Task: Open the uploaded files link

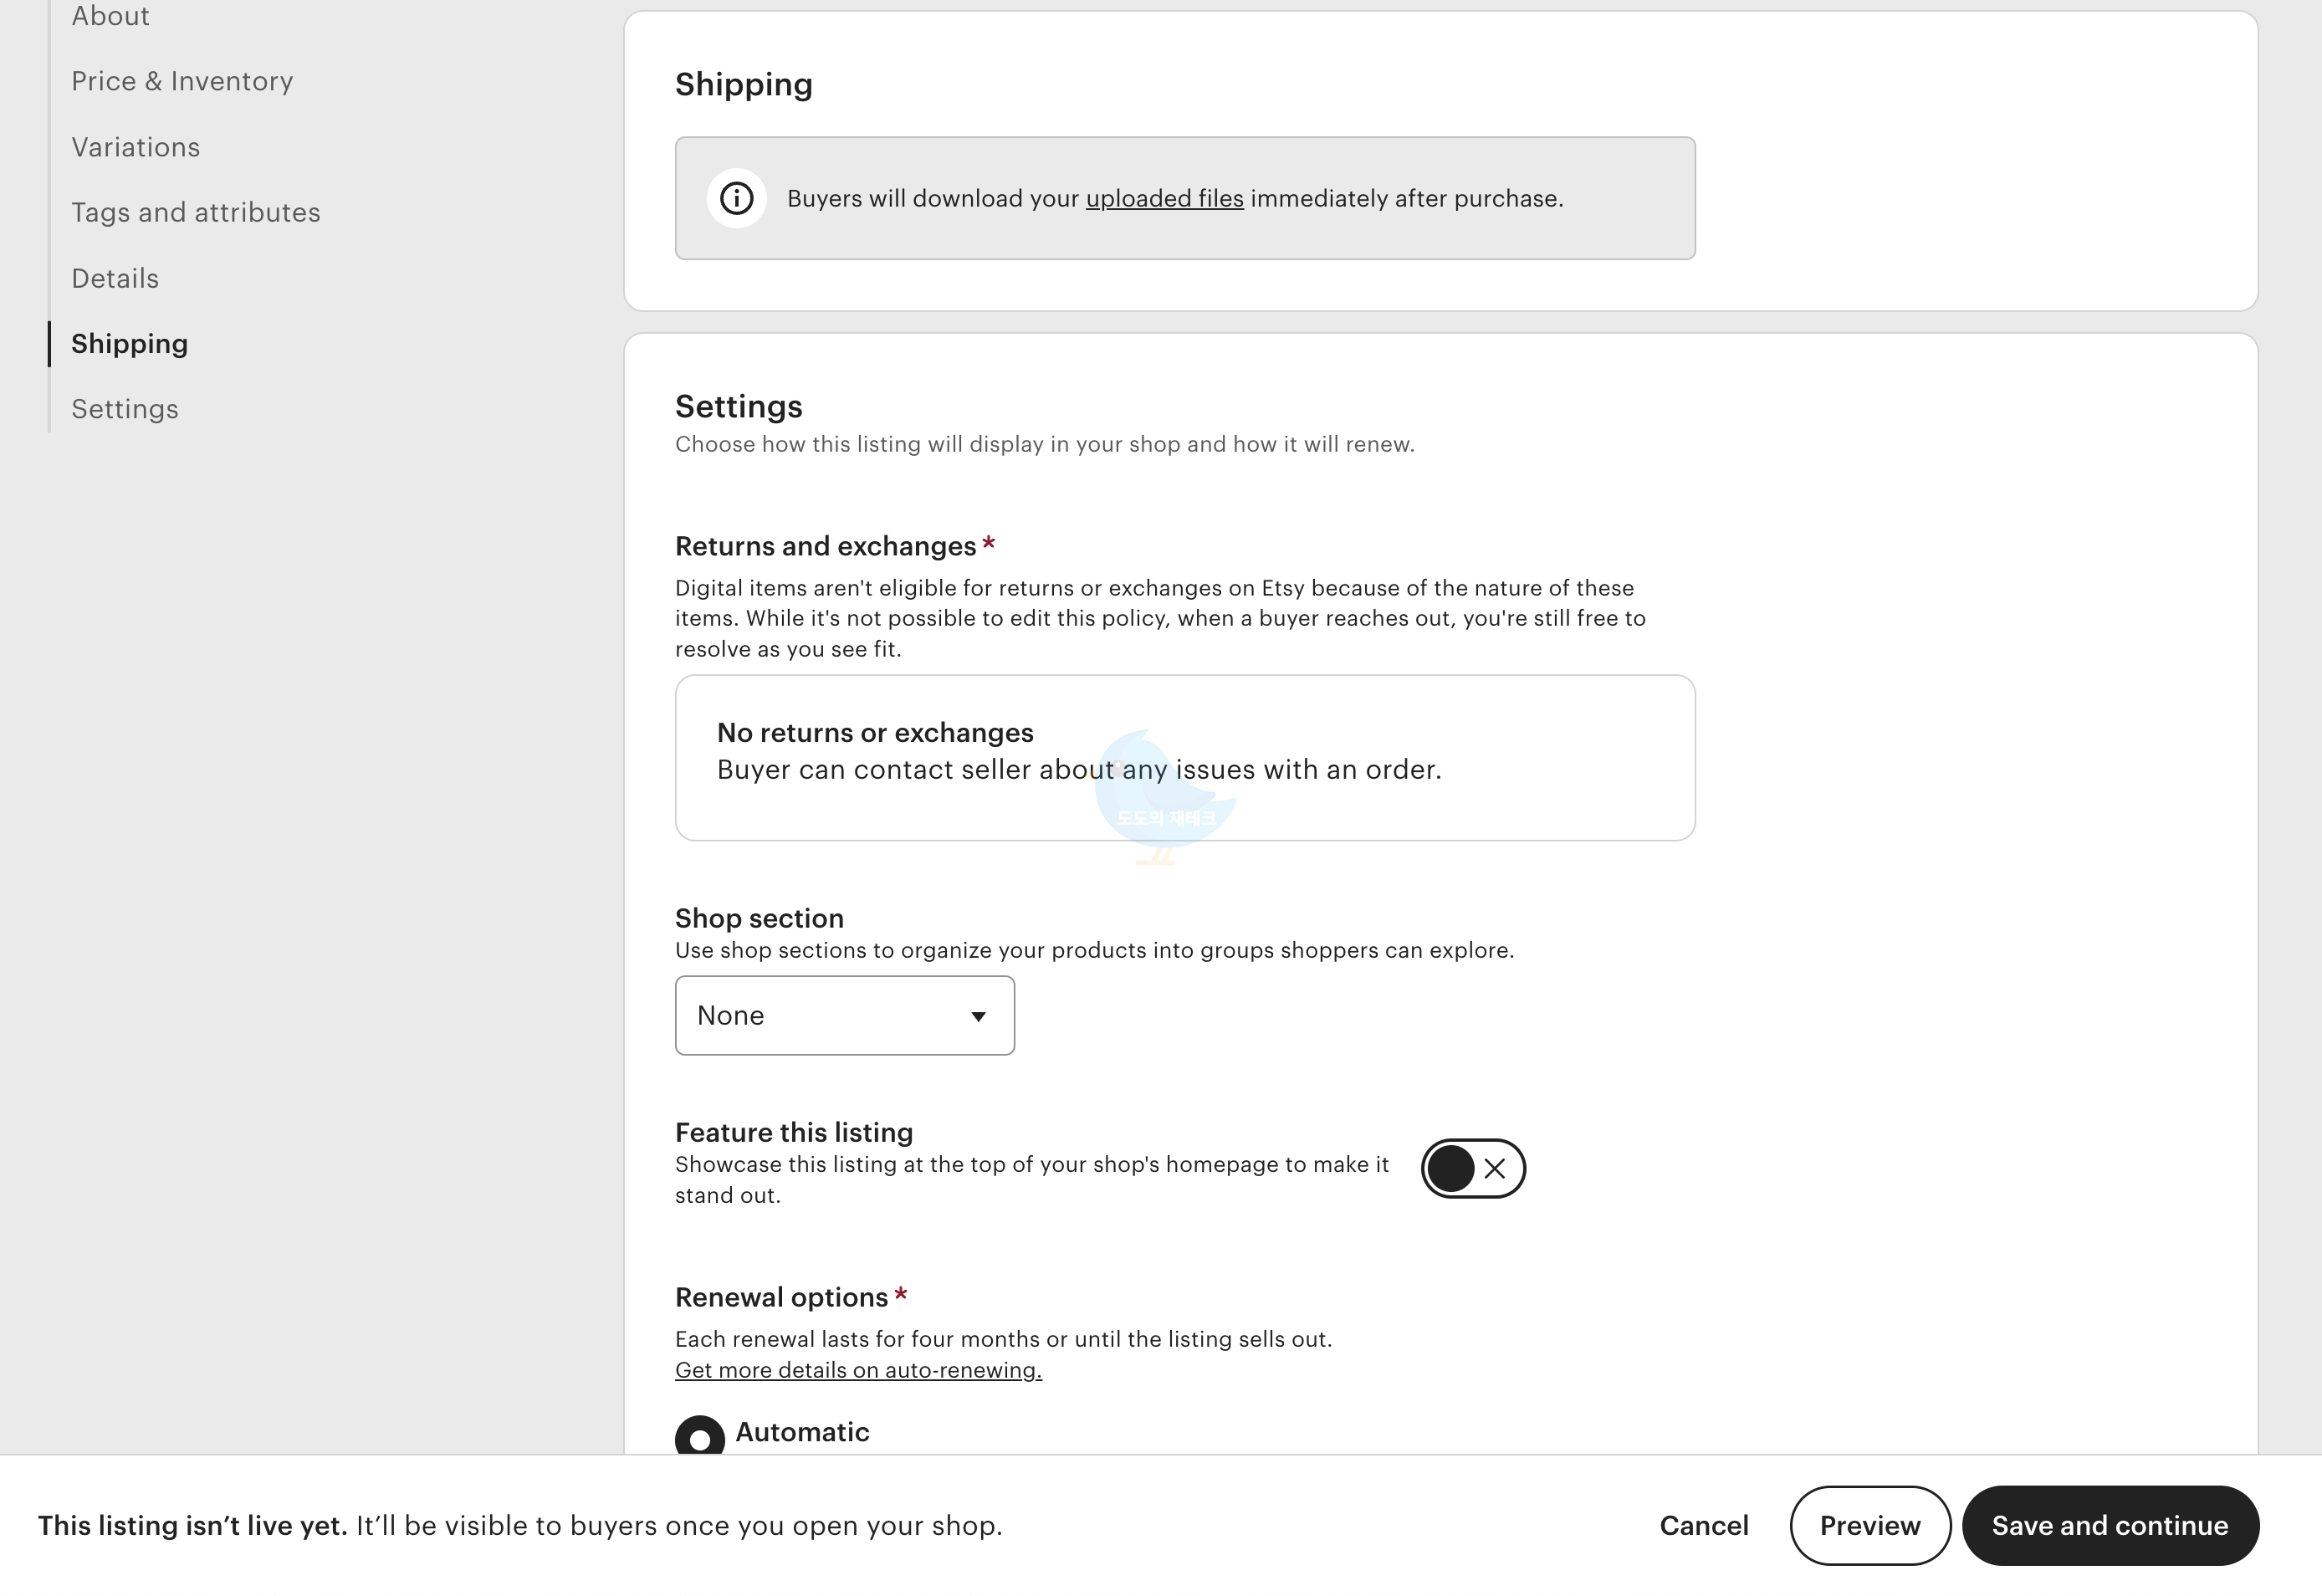Action: pyautogui.click(x=1164, y=198)
